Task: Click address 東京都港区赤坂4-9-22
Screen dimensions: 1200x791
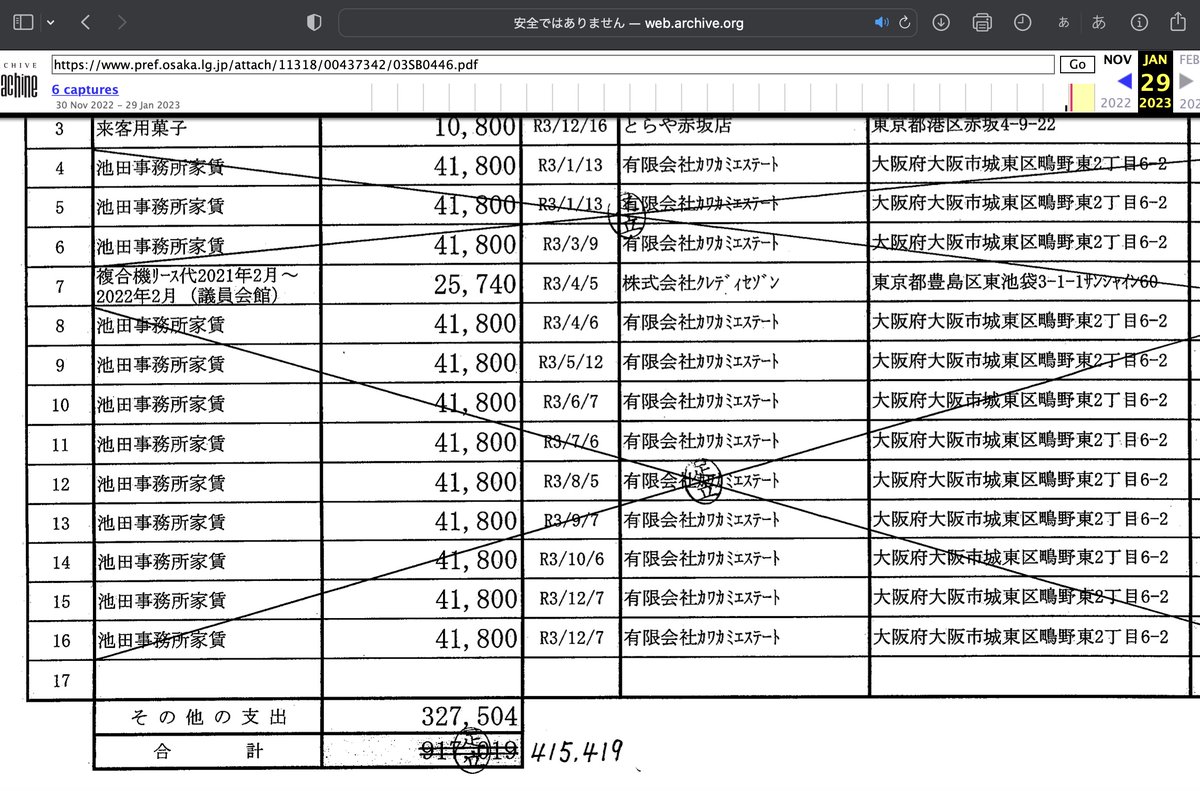Action: pos(963,127)
